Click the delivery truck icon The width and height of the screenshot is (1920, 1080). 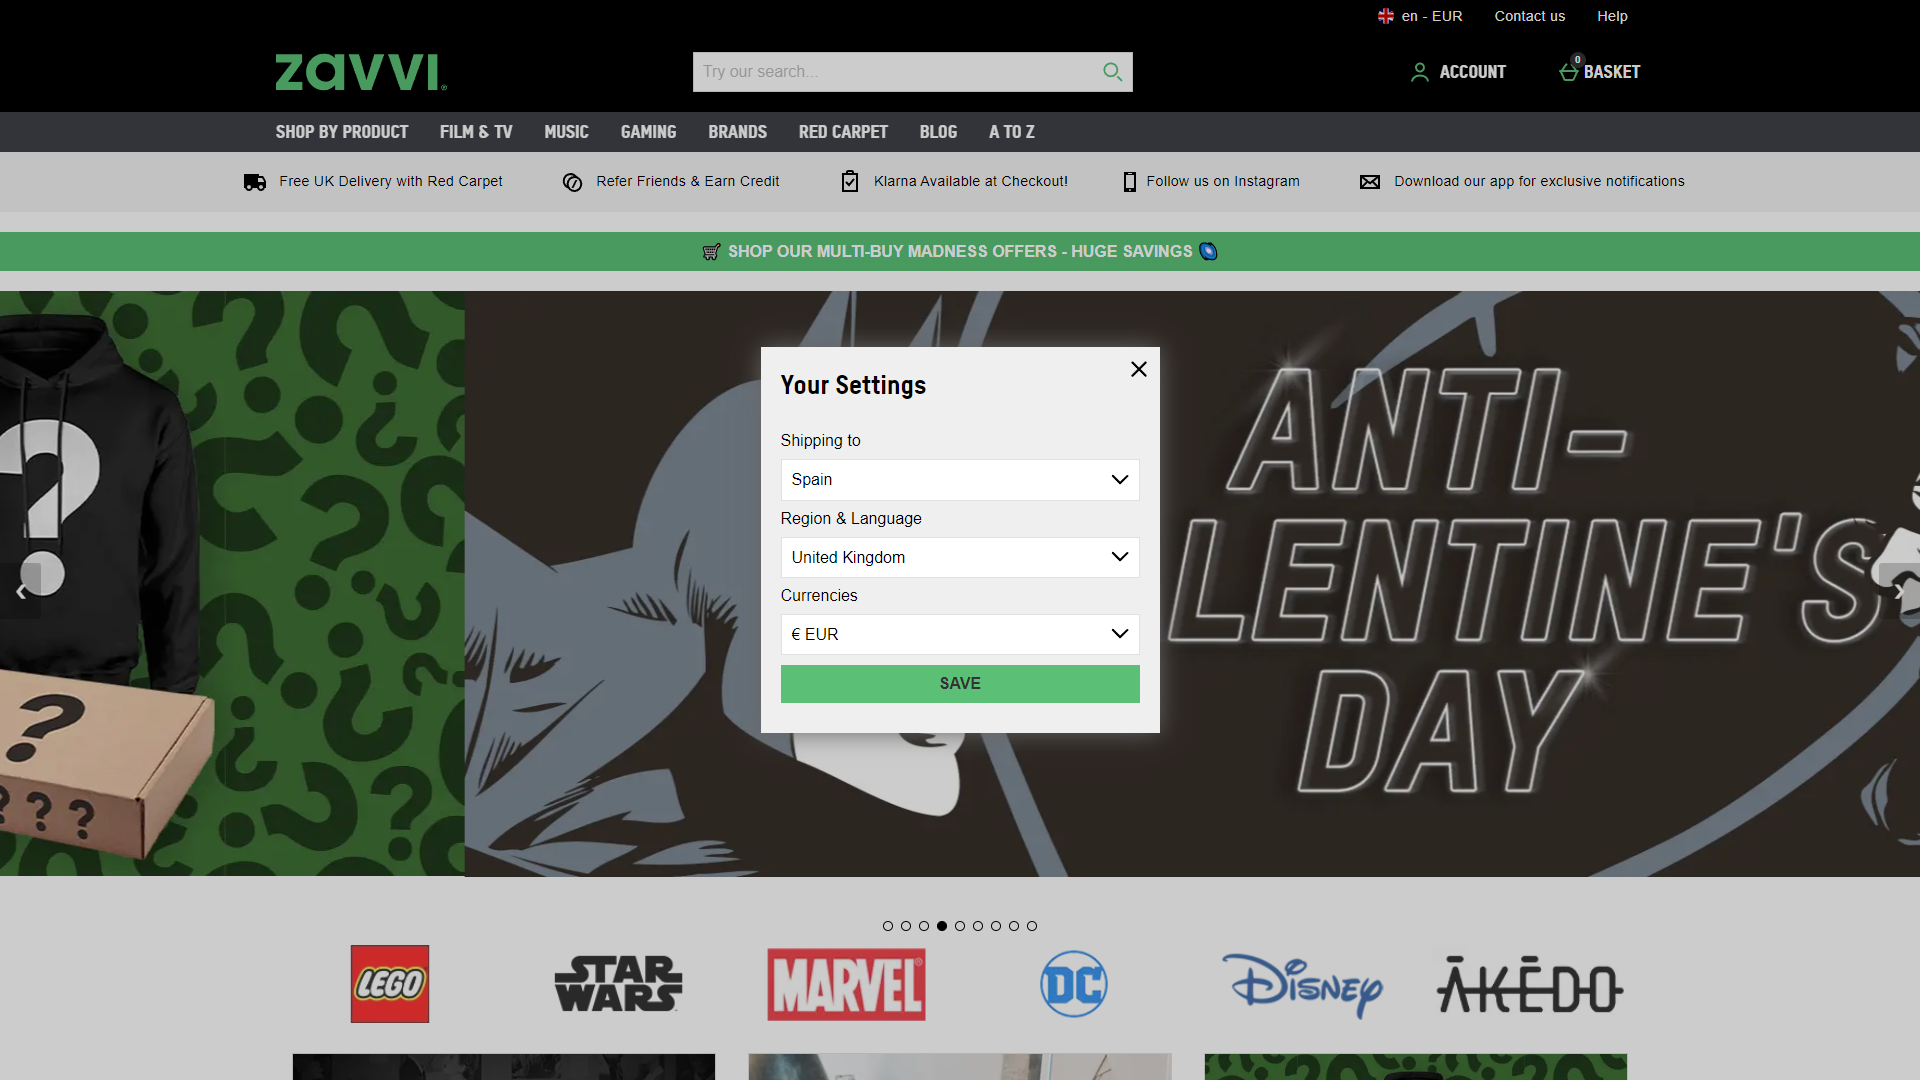[255, 182]
